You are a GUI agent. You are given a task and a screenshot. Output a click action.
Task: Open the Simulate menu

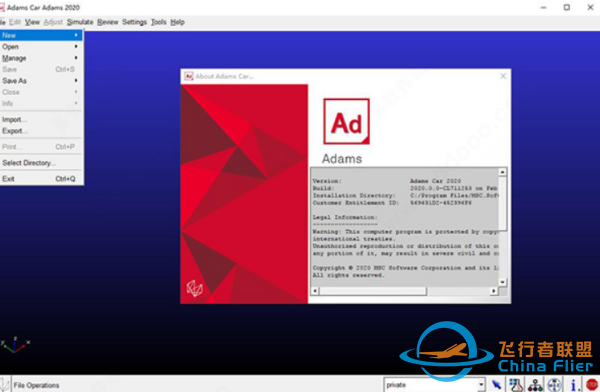(80, 22)
